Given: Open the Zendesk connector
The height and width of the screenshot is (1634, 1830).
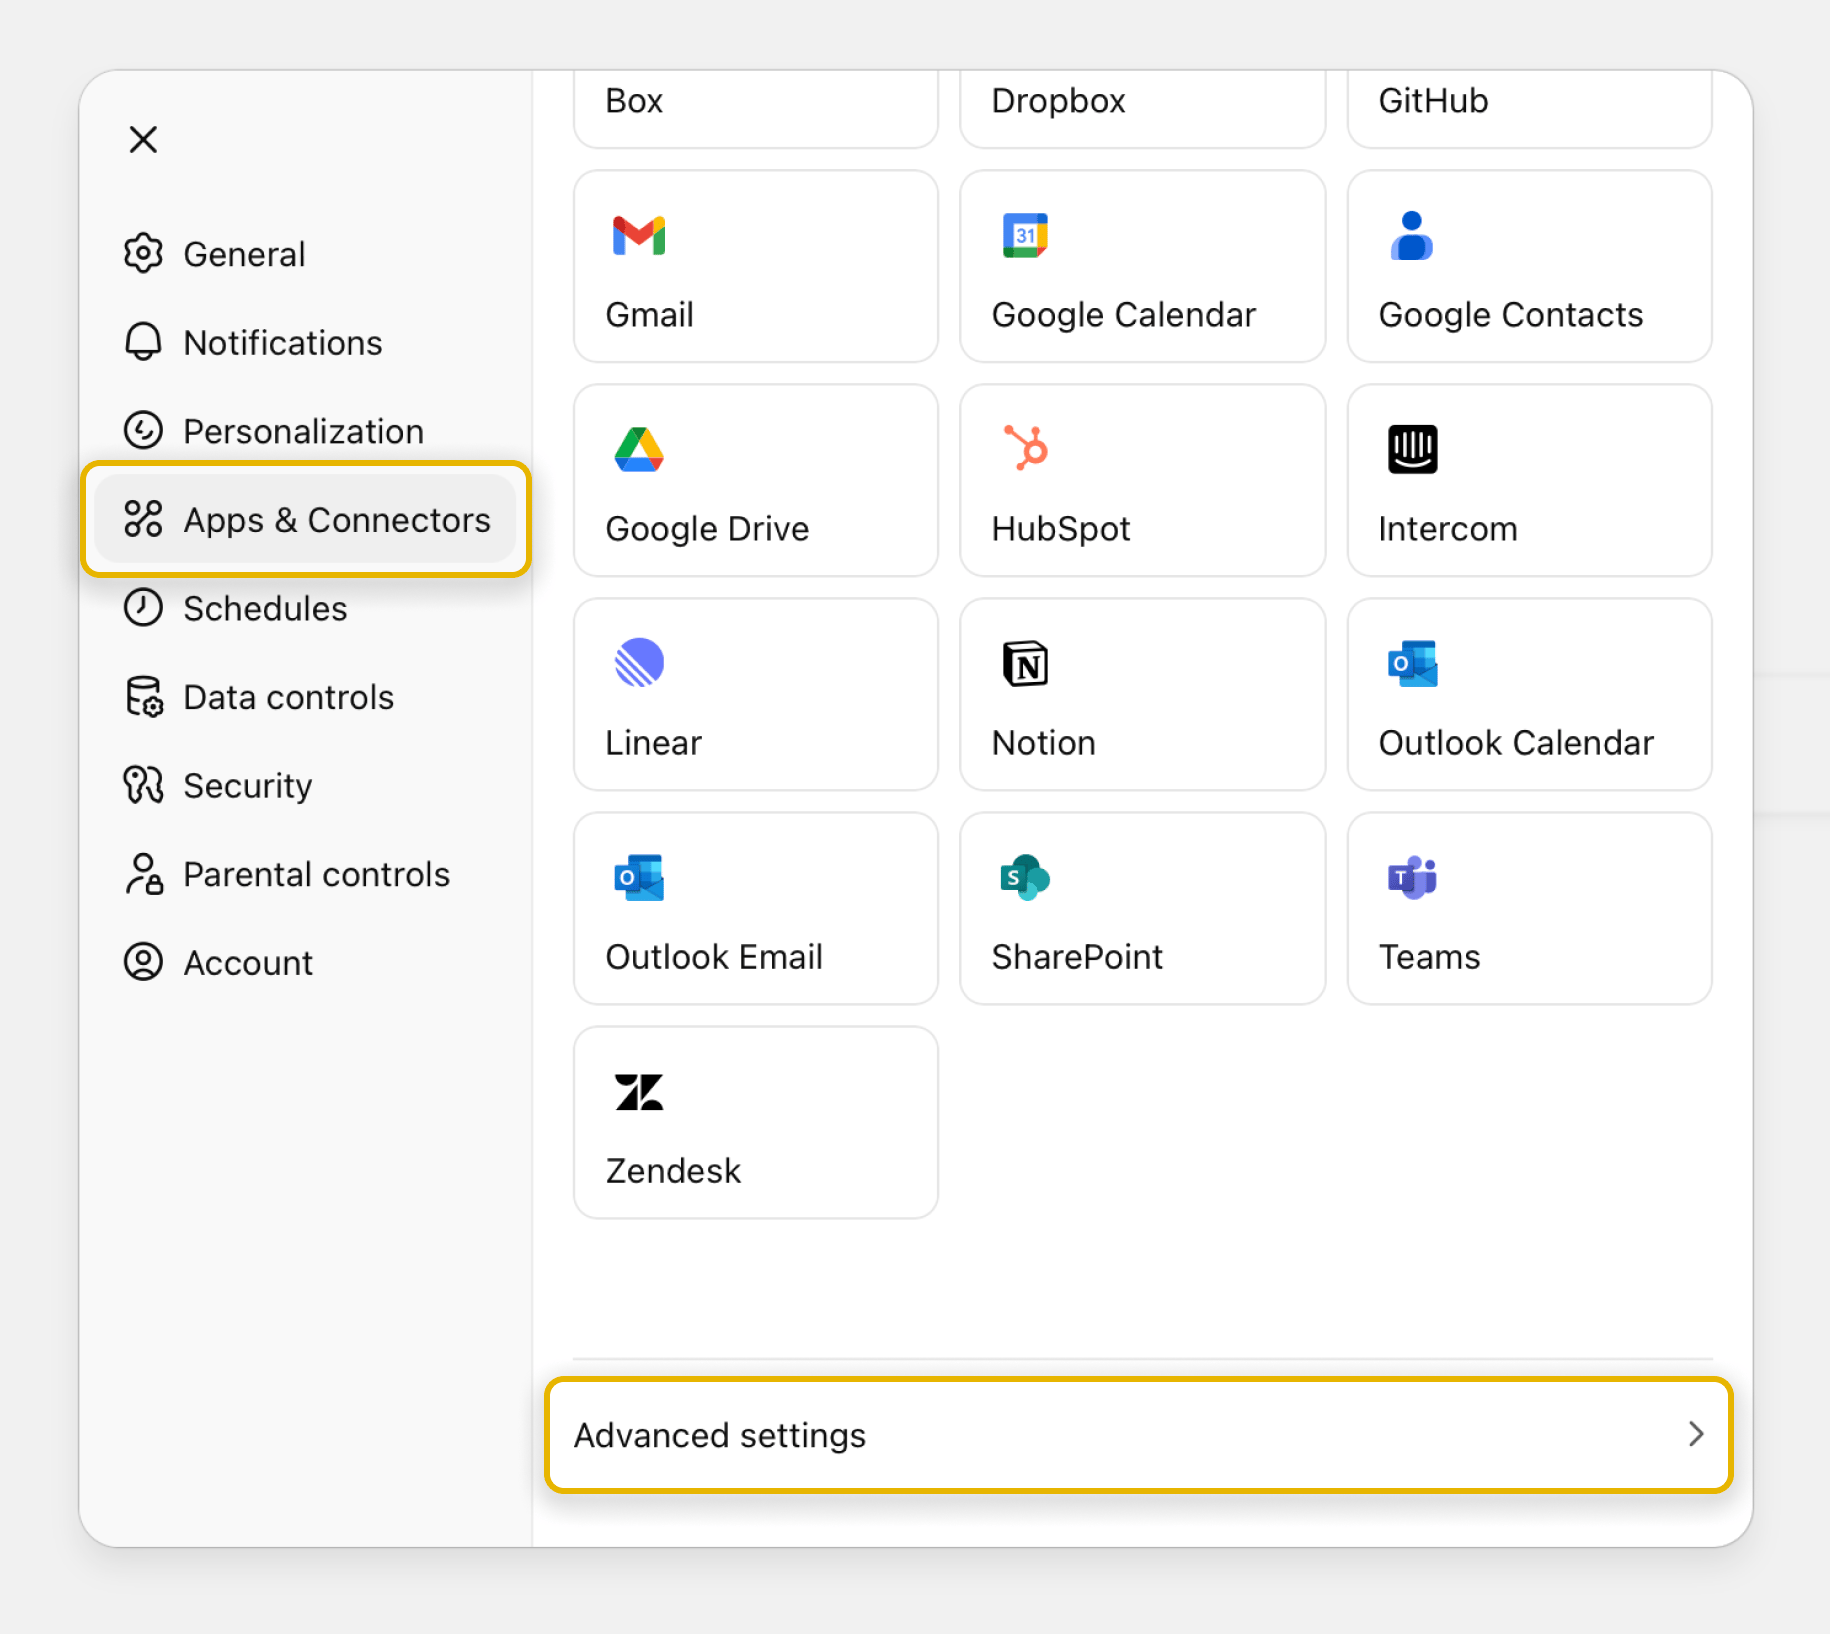Looking at the screenshot, I should click(x=754, y=1122).
